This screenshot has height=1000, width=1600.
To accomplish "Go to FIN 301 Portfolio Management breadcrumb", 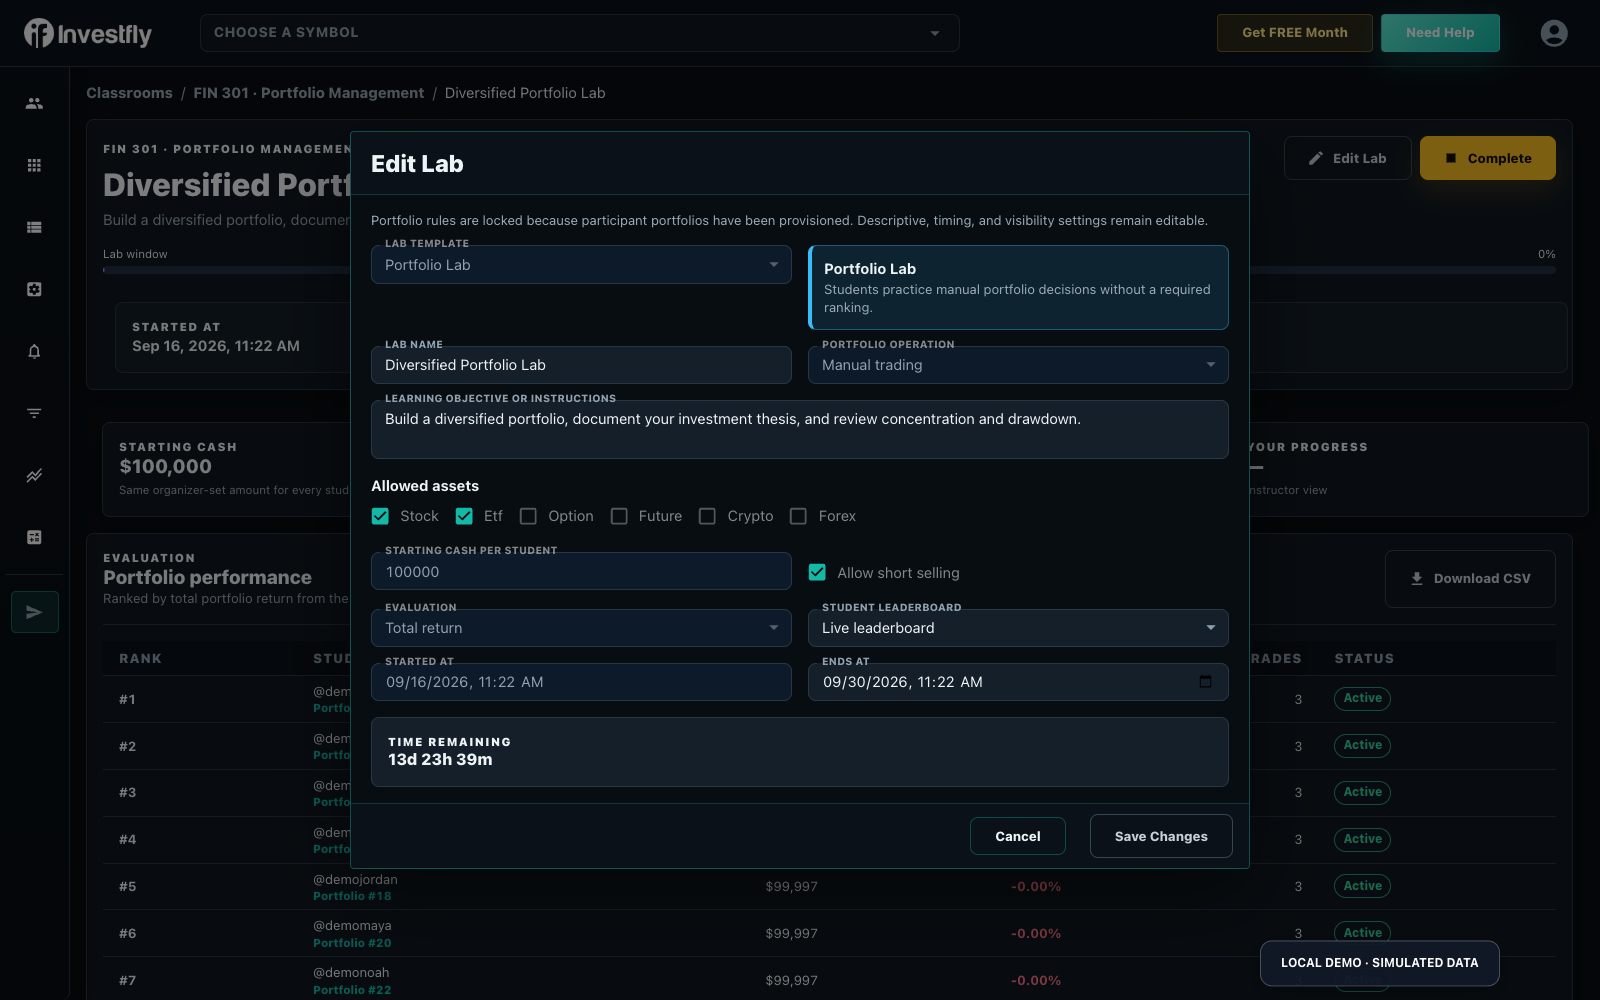I will [308, 93].
